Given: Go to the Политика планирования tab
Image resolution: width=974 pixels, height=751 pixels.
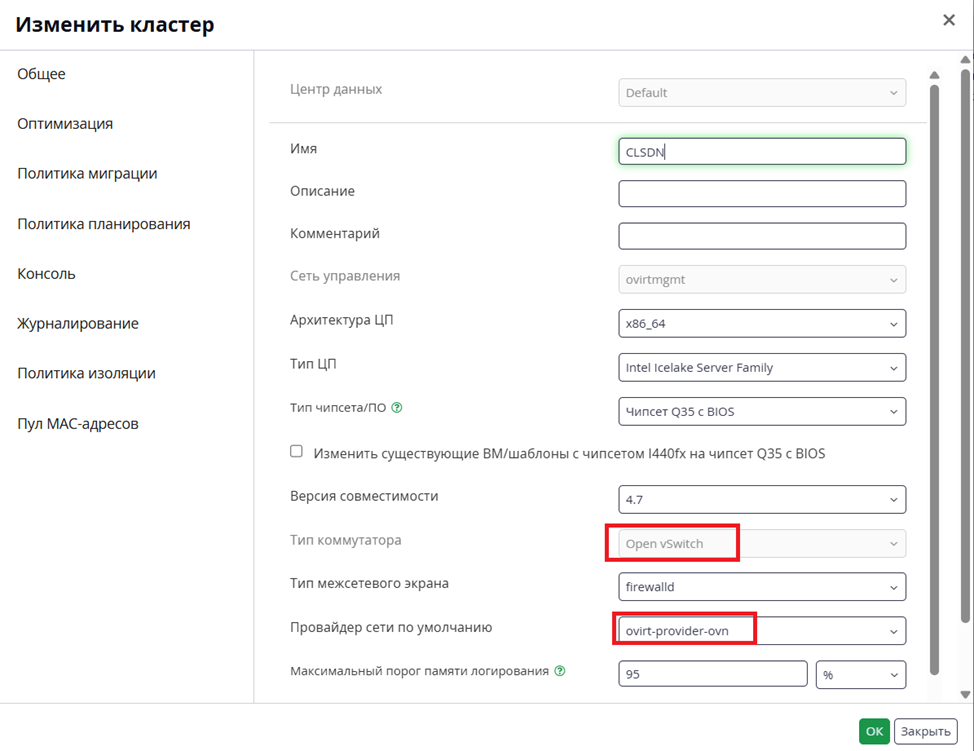Looking at the screenshot, I should [x=104, y=224].
